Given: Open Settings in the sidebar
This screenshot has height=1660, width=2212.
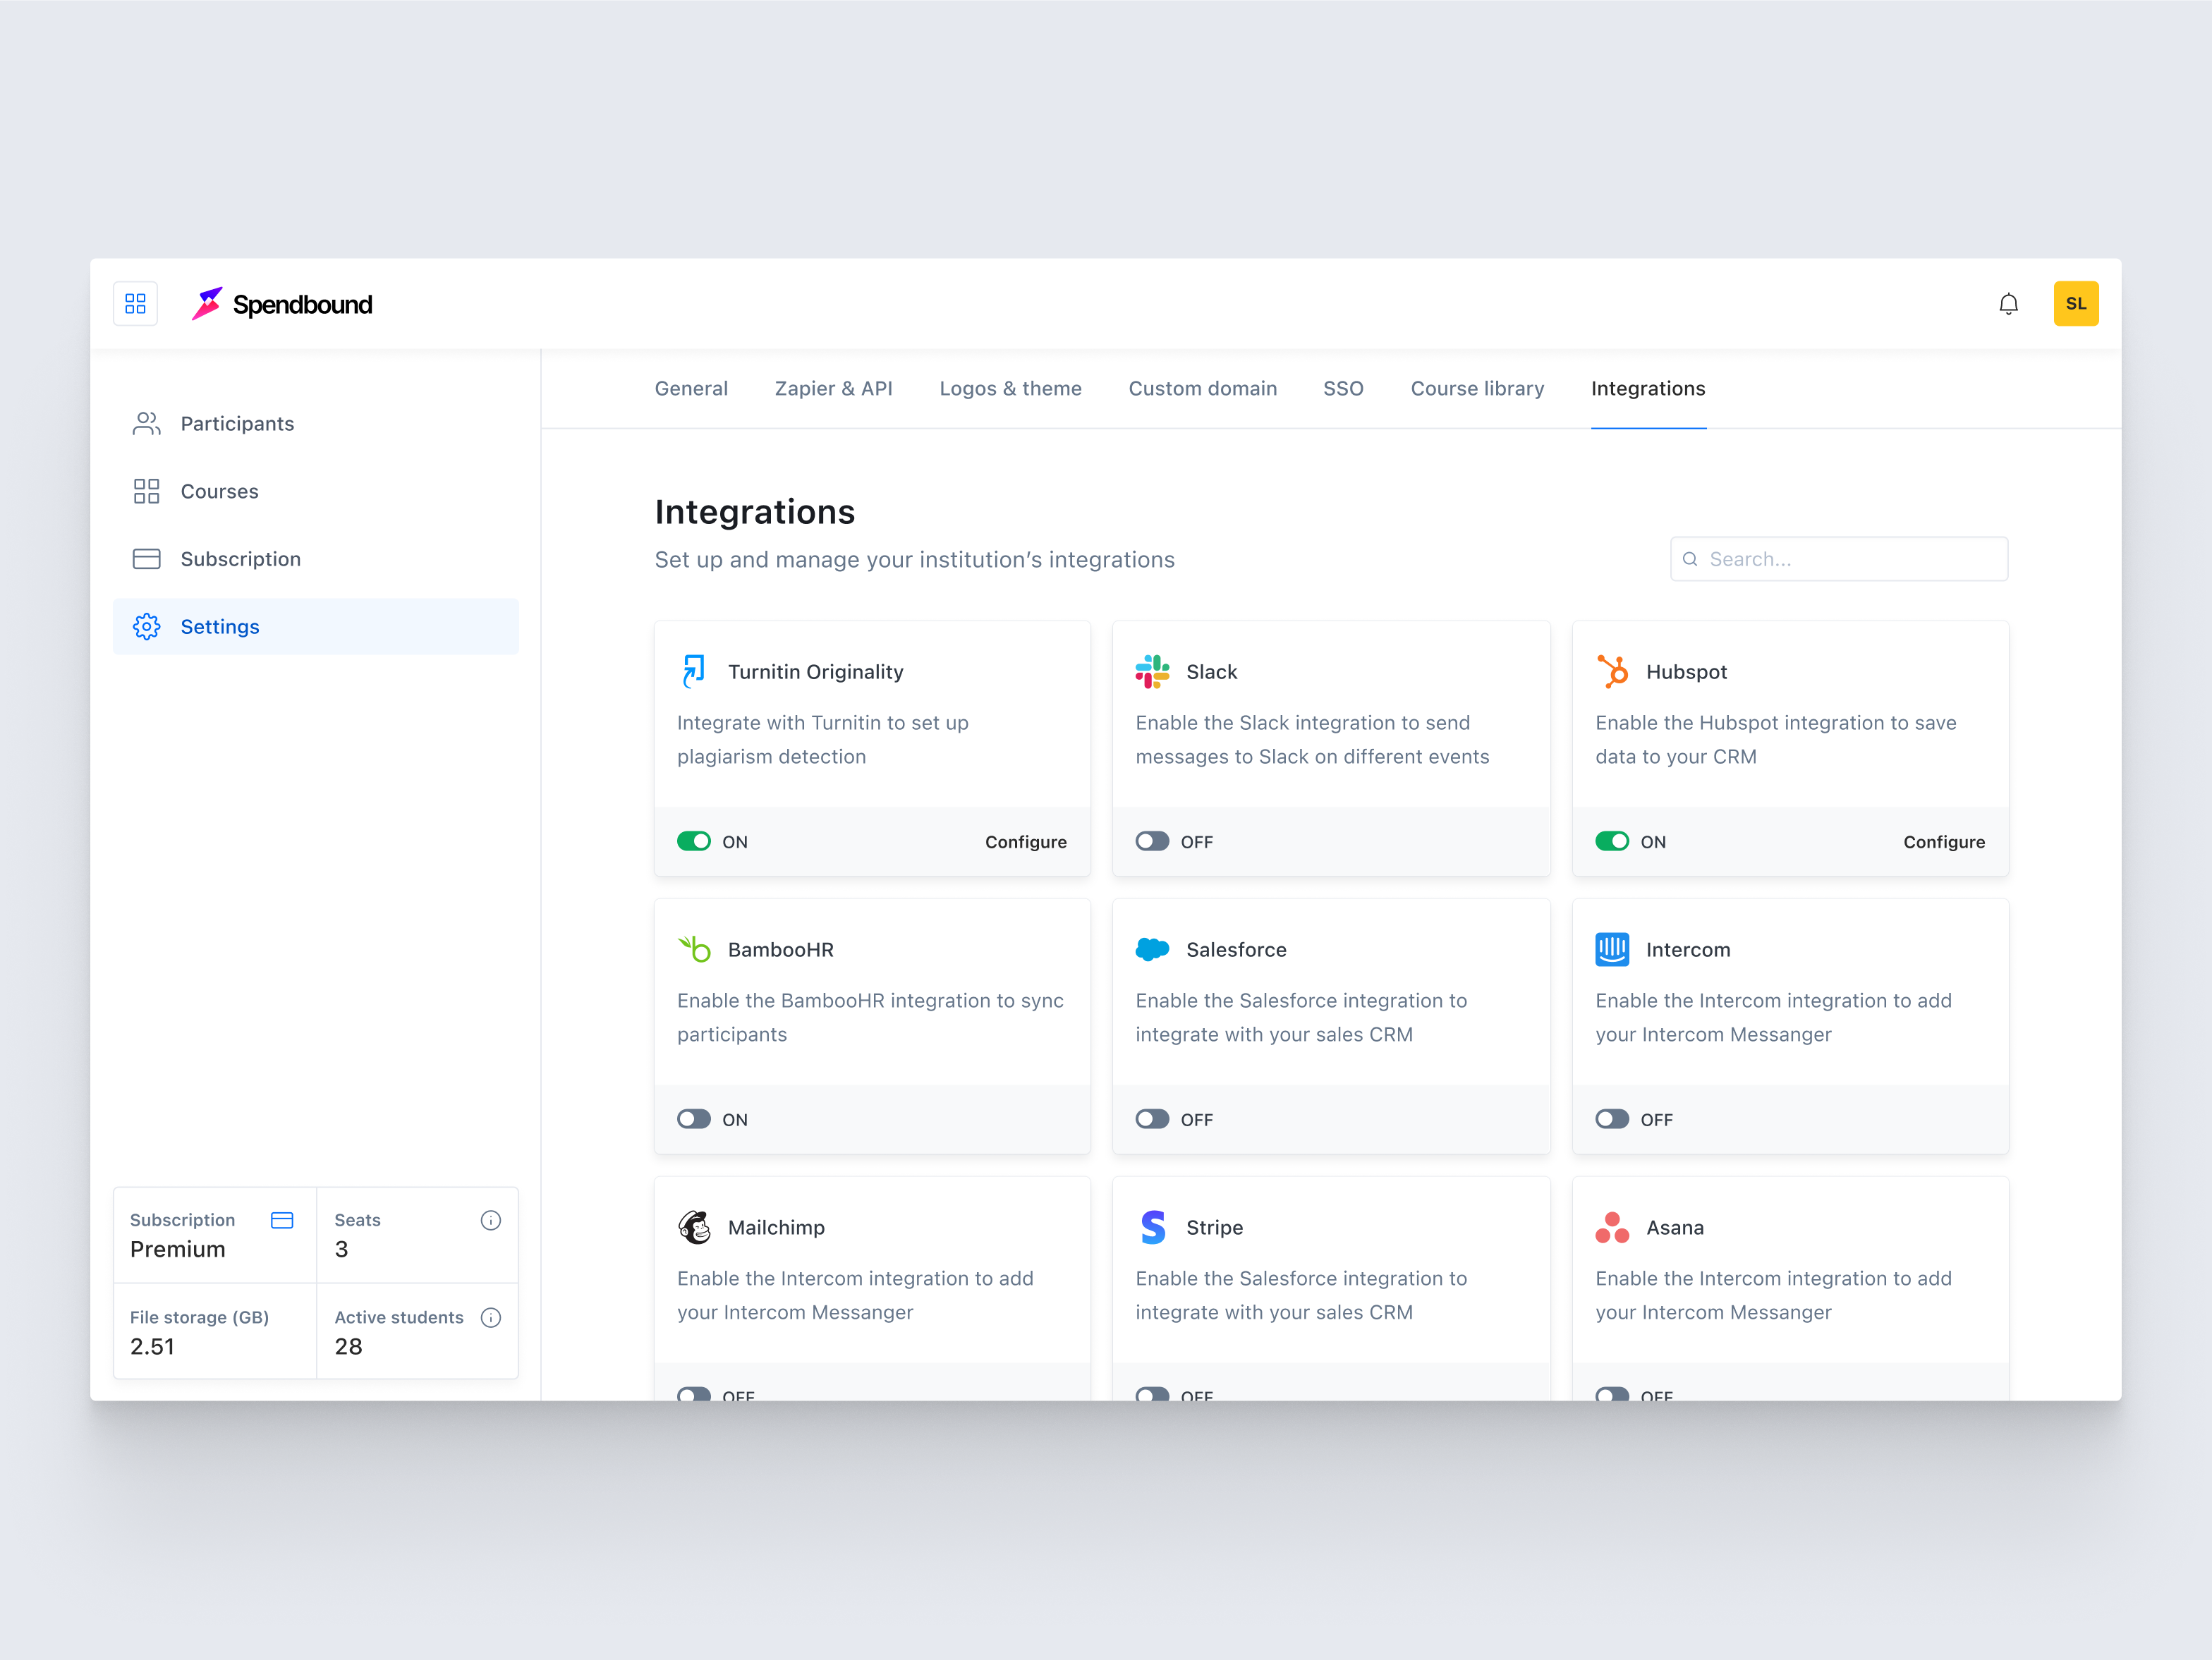Looking at the screenshot, I should 315,627.
